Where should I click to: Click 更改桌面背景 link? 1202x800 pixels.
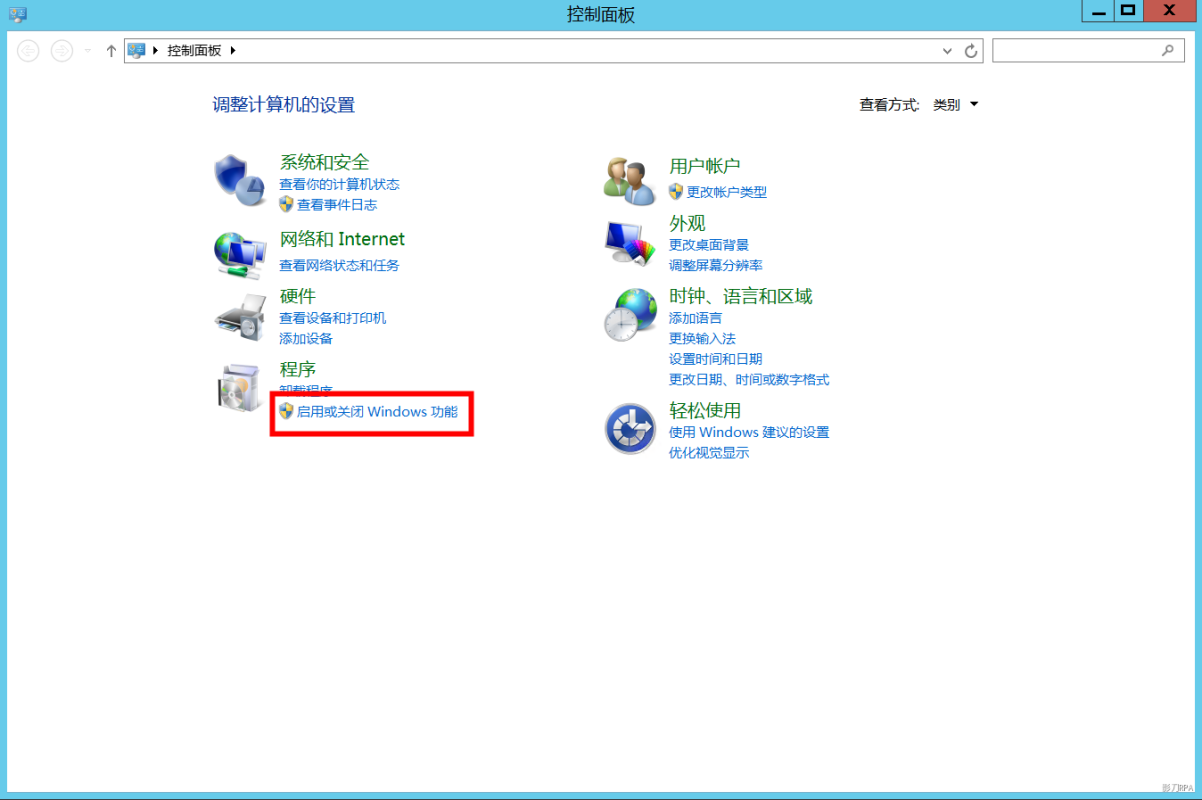pyautogui.click(x=709, y=245)
